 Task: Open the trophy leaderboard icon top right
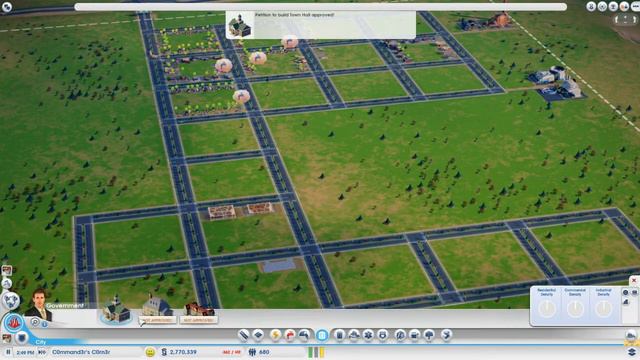pyautogui.click(x=613, y=6)
